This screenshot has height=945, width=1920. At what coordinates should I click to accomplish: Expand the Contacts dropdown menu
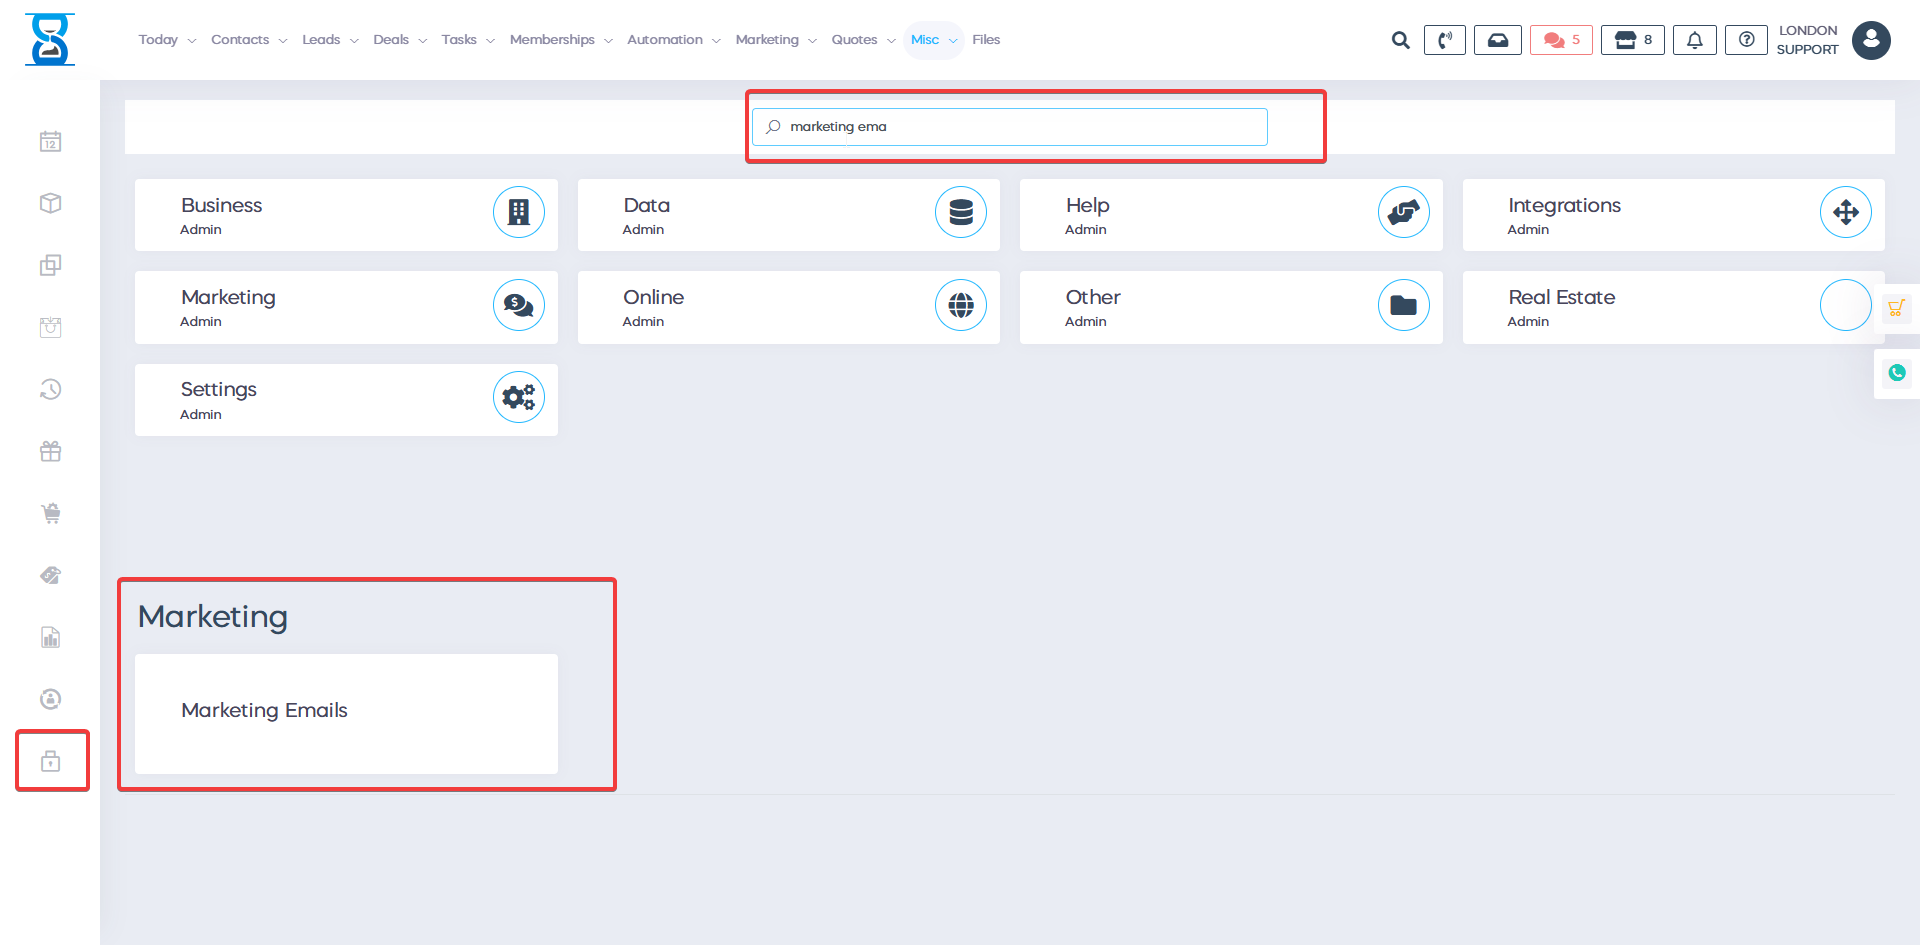(249, 40)
